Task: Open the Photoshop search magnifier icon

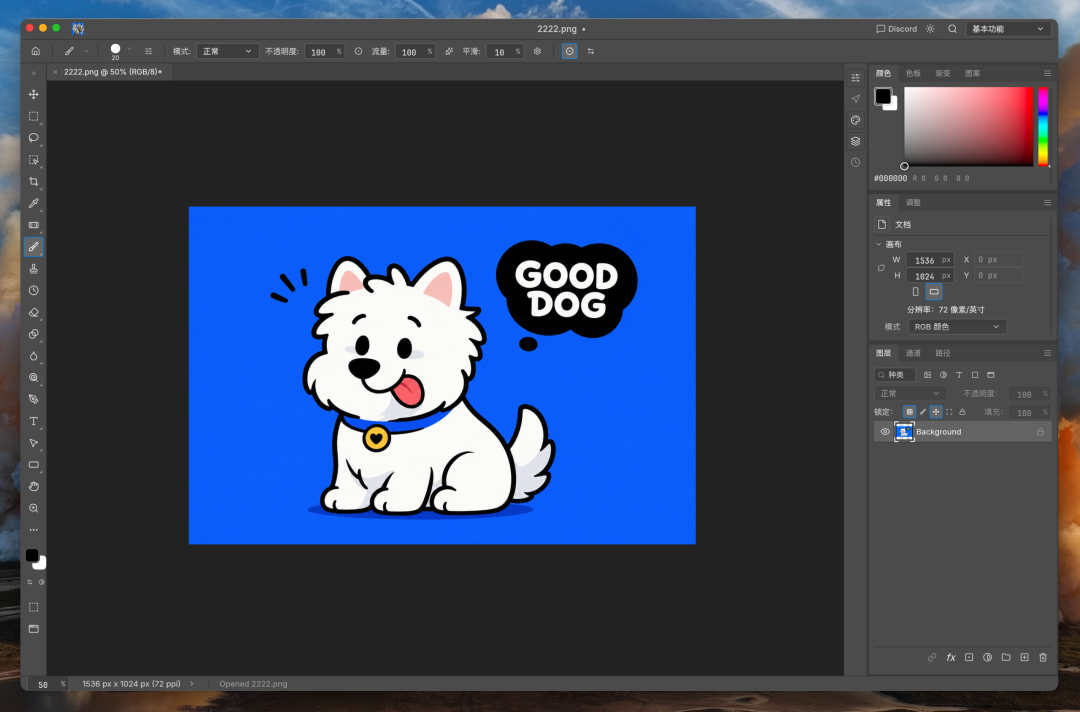Action: [x=952, y=29]
